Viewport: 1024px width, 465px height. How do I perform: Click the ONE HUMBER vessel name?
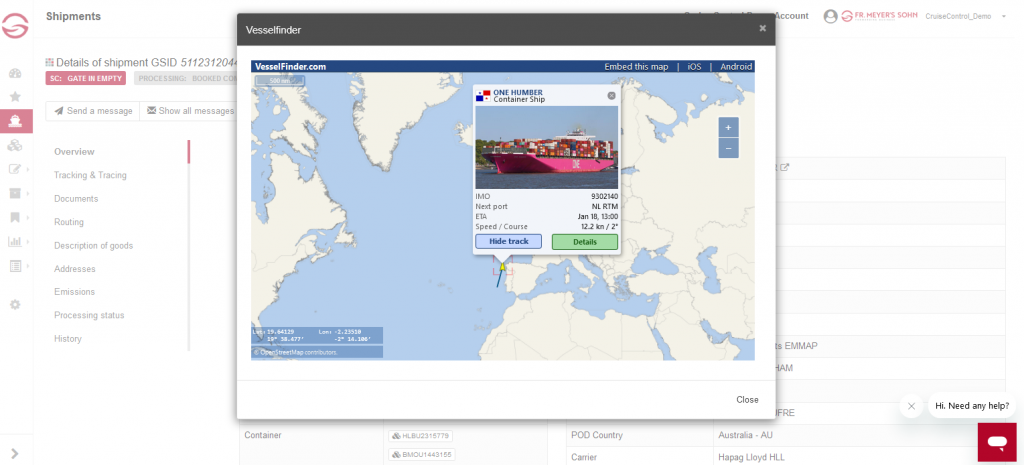[x=518, y=93]
